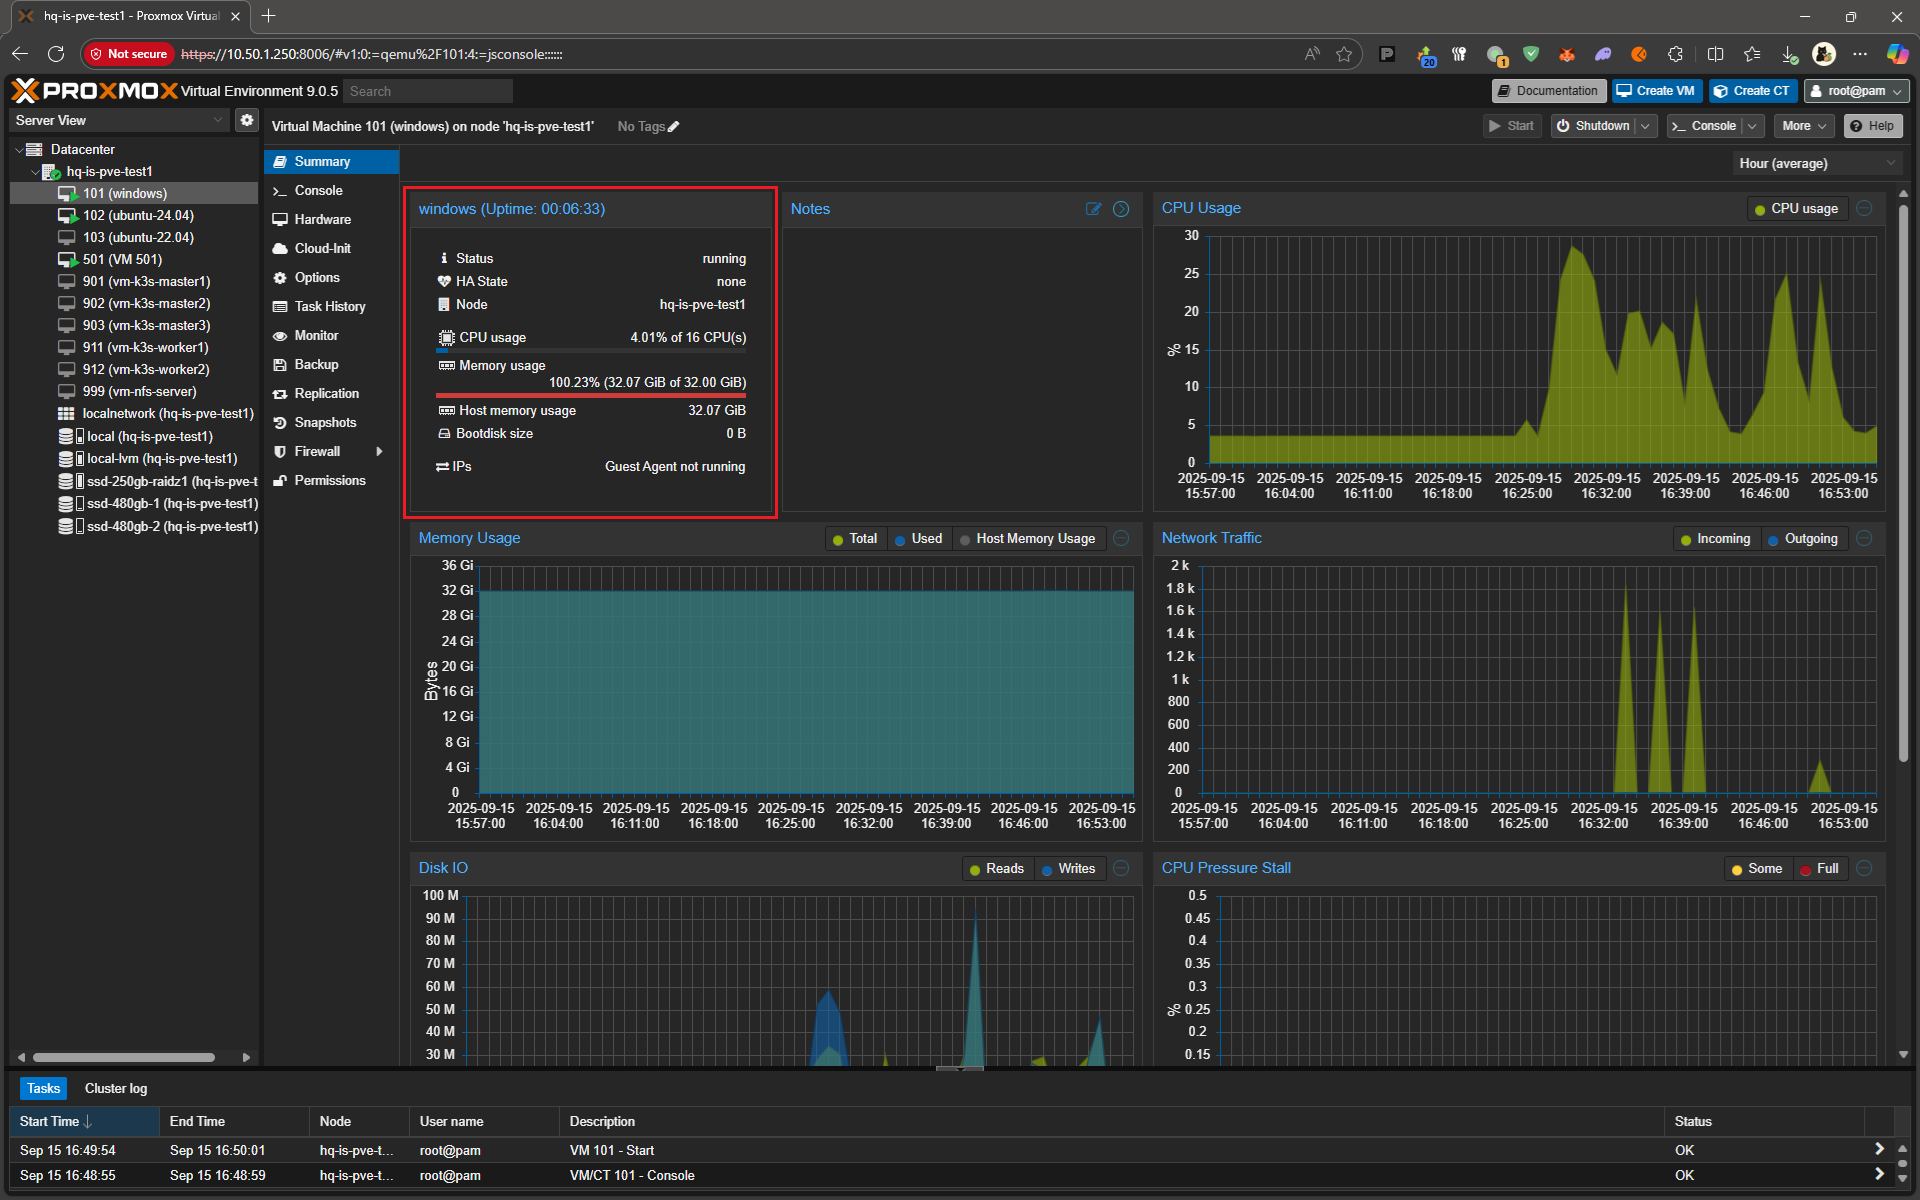1920x1200 pixels.
Task: Switch to the Cluster log tab
Action: pos(116,1088)
